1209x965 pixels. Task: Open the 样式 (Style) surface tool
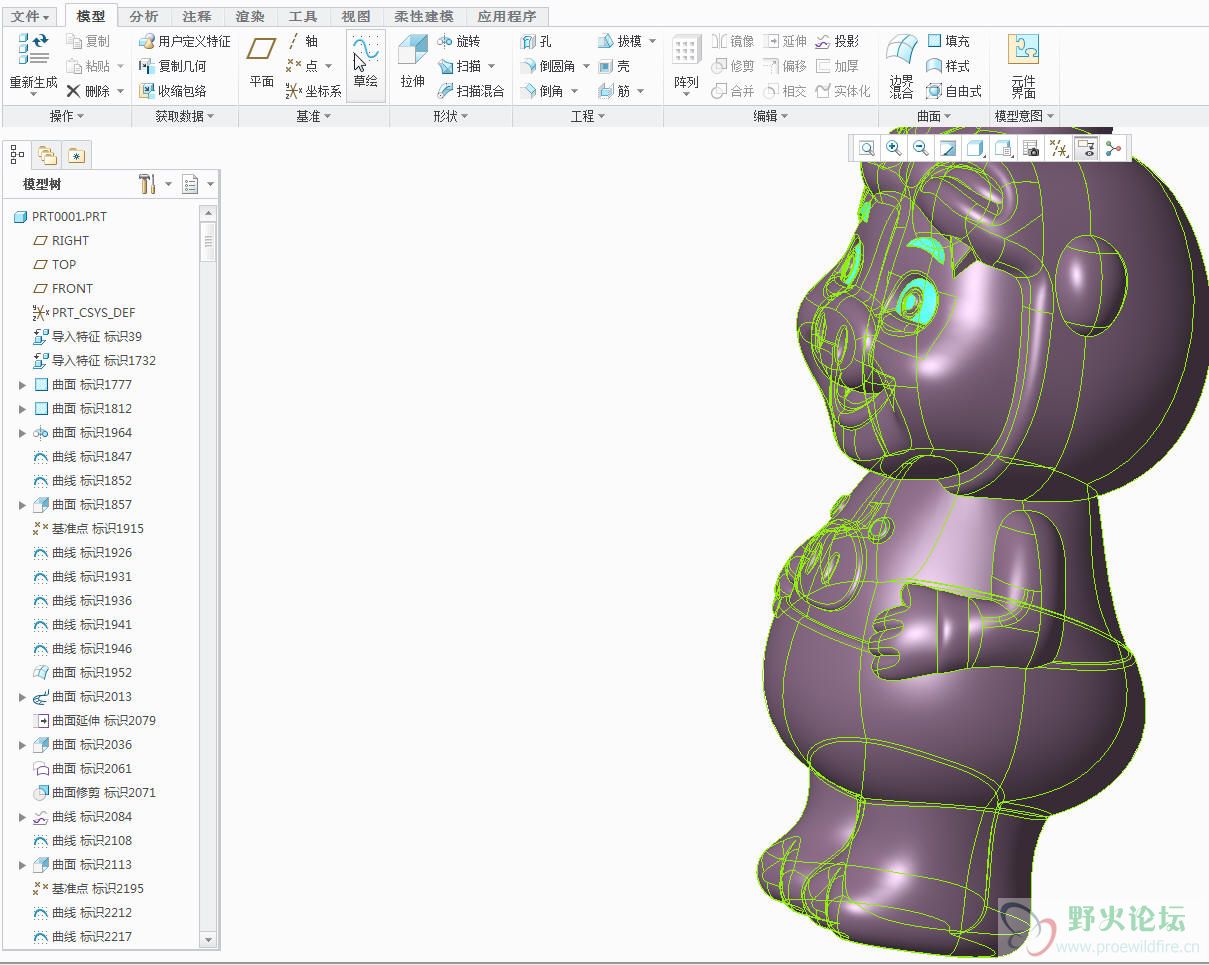[x=947, y=66]
